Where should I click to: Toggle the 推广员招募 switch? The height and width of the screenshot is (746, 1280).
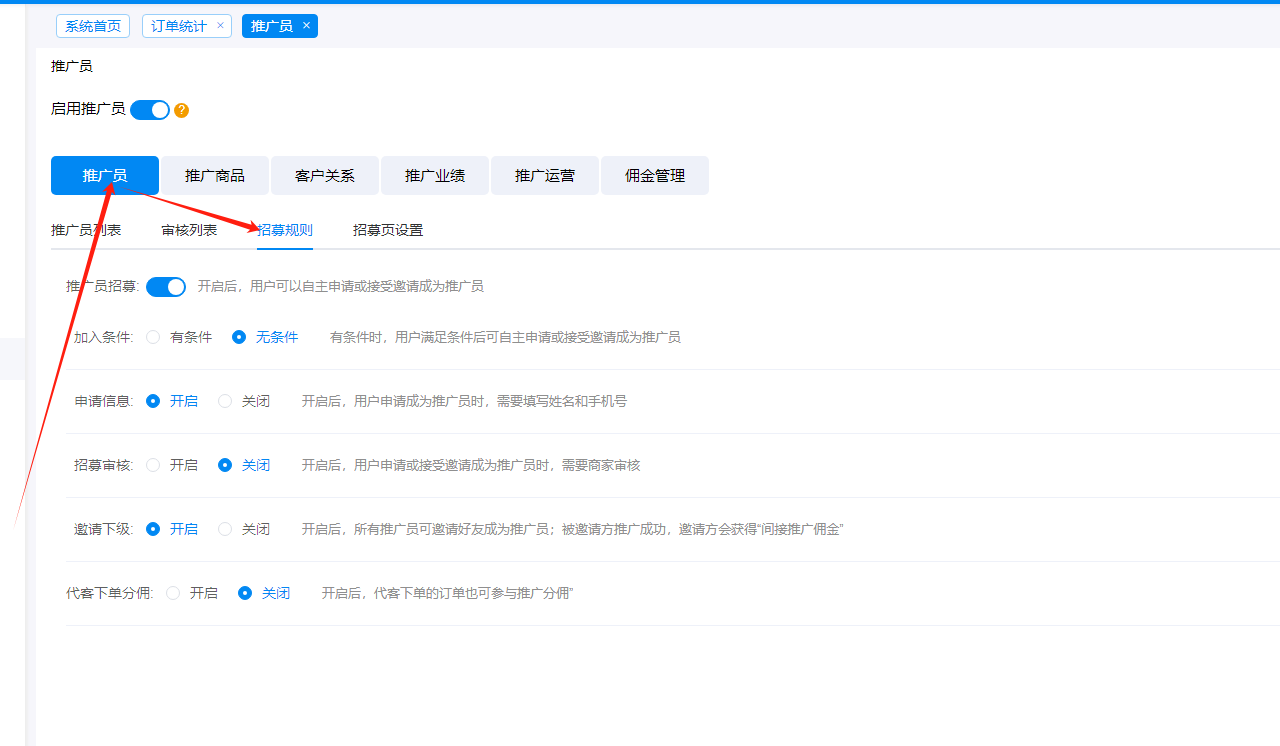[x=166, y=287]
